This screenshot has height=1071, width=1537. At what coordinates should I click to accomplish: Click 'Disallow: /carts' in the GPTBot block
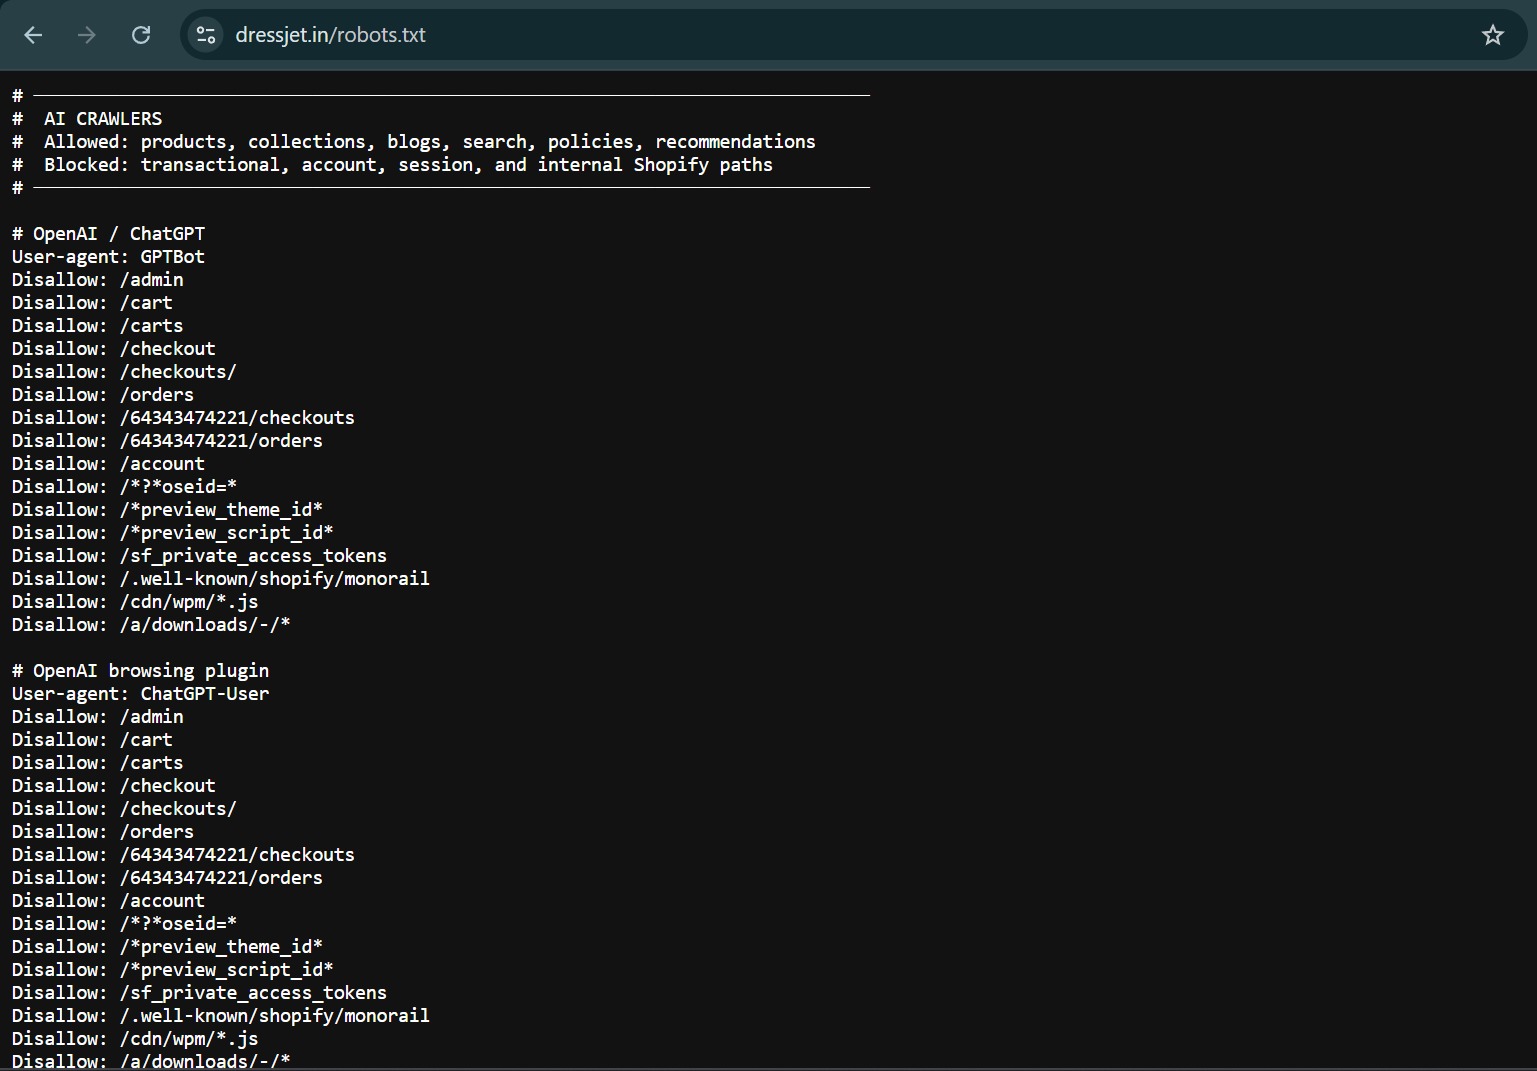point(98,325)
